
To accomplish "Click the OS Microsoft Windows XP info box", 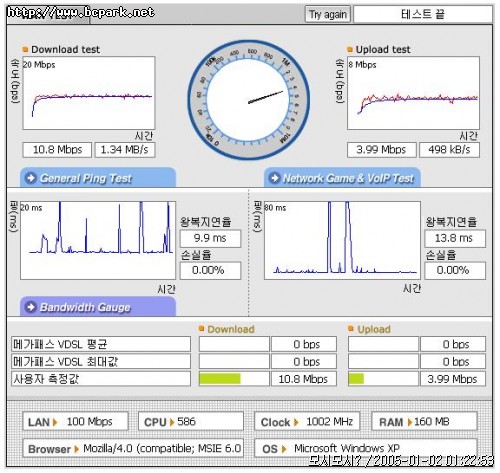I will point(366,448).
